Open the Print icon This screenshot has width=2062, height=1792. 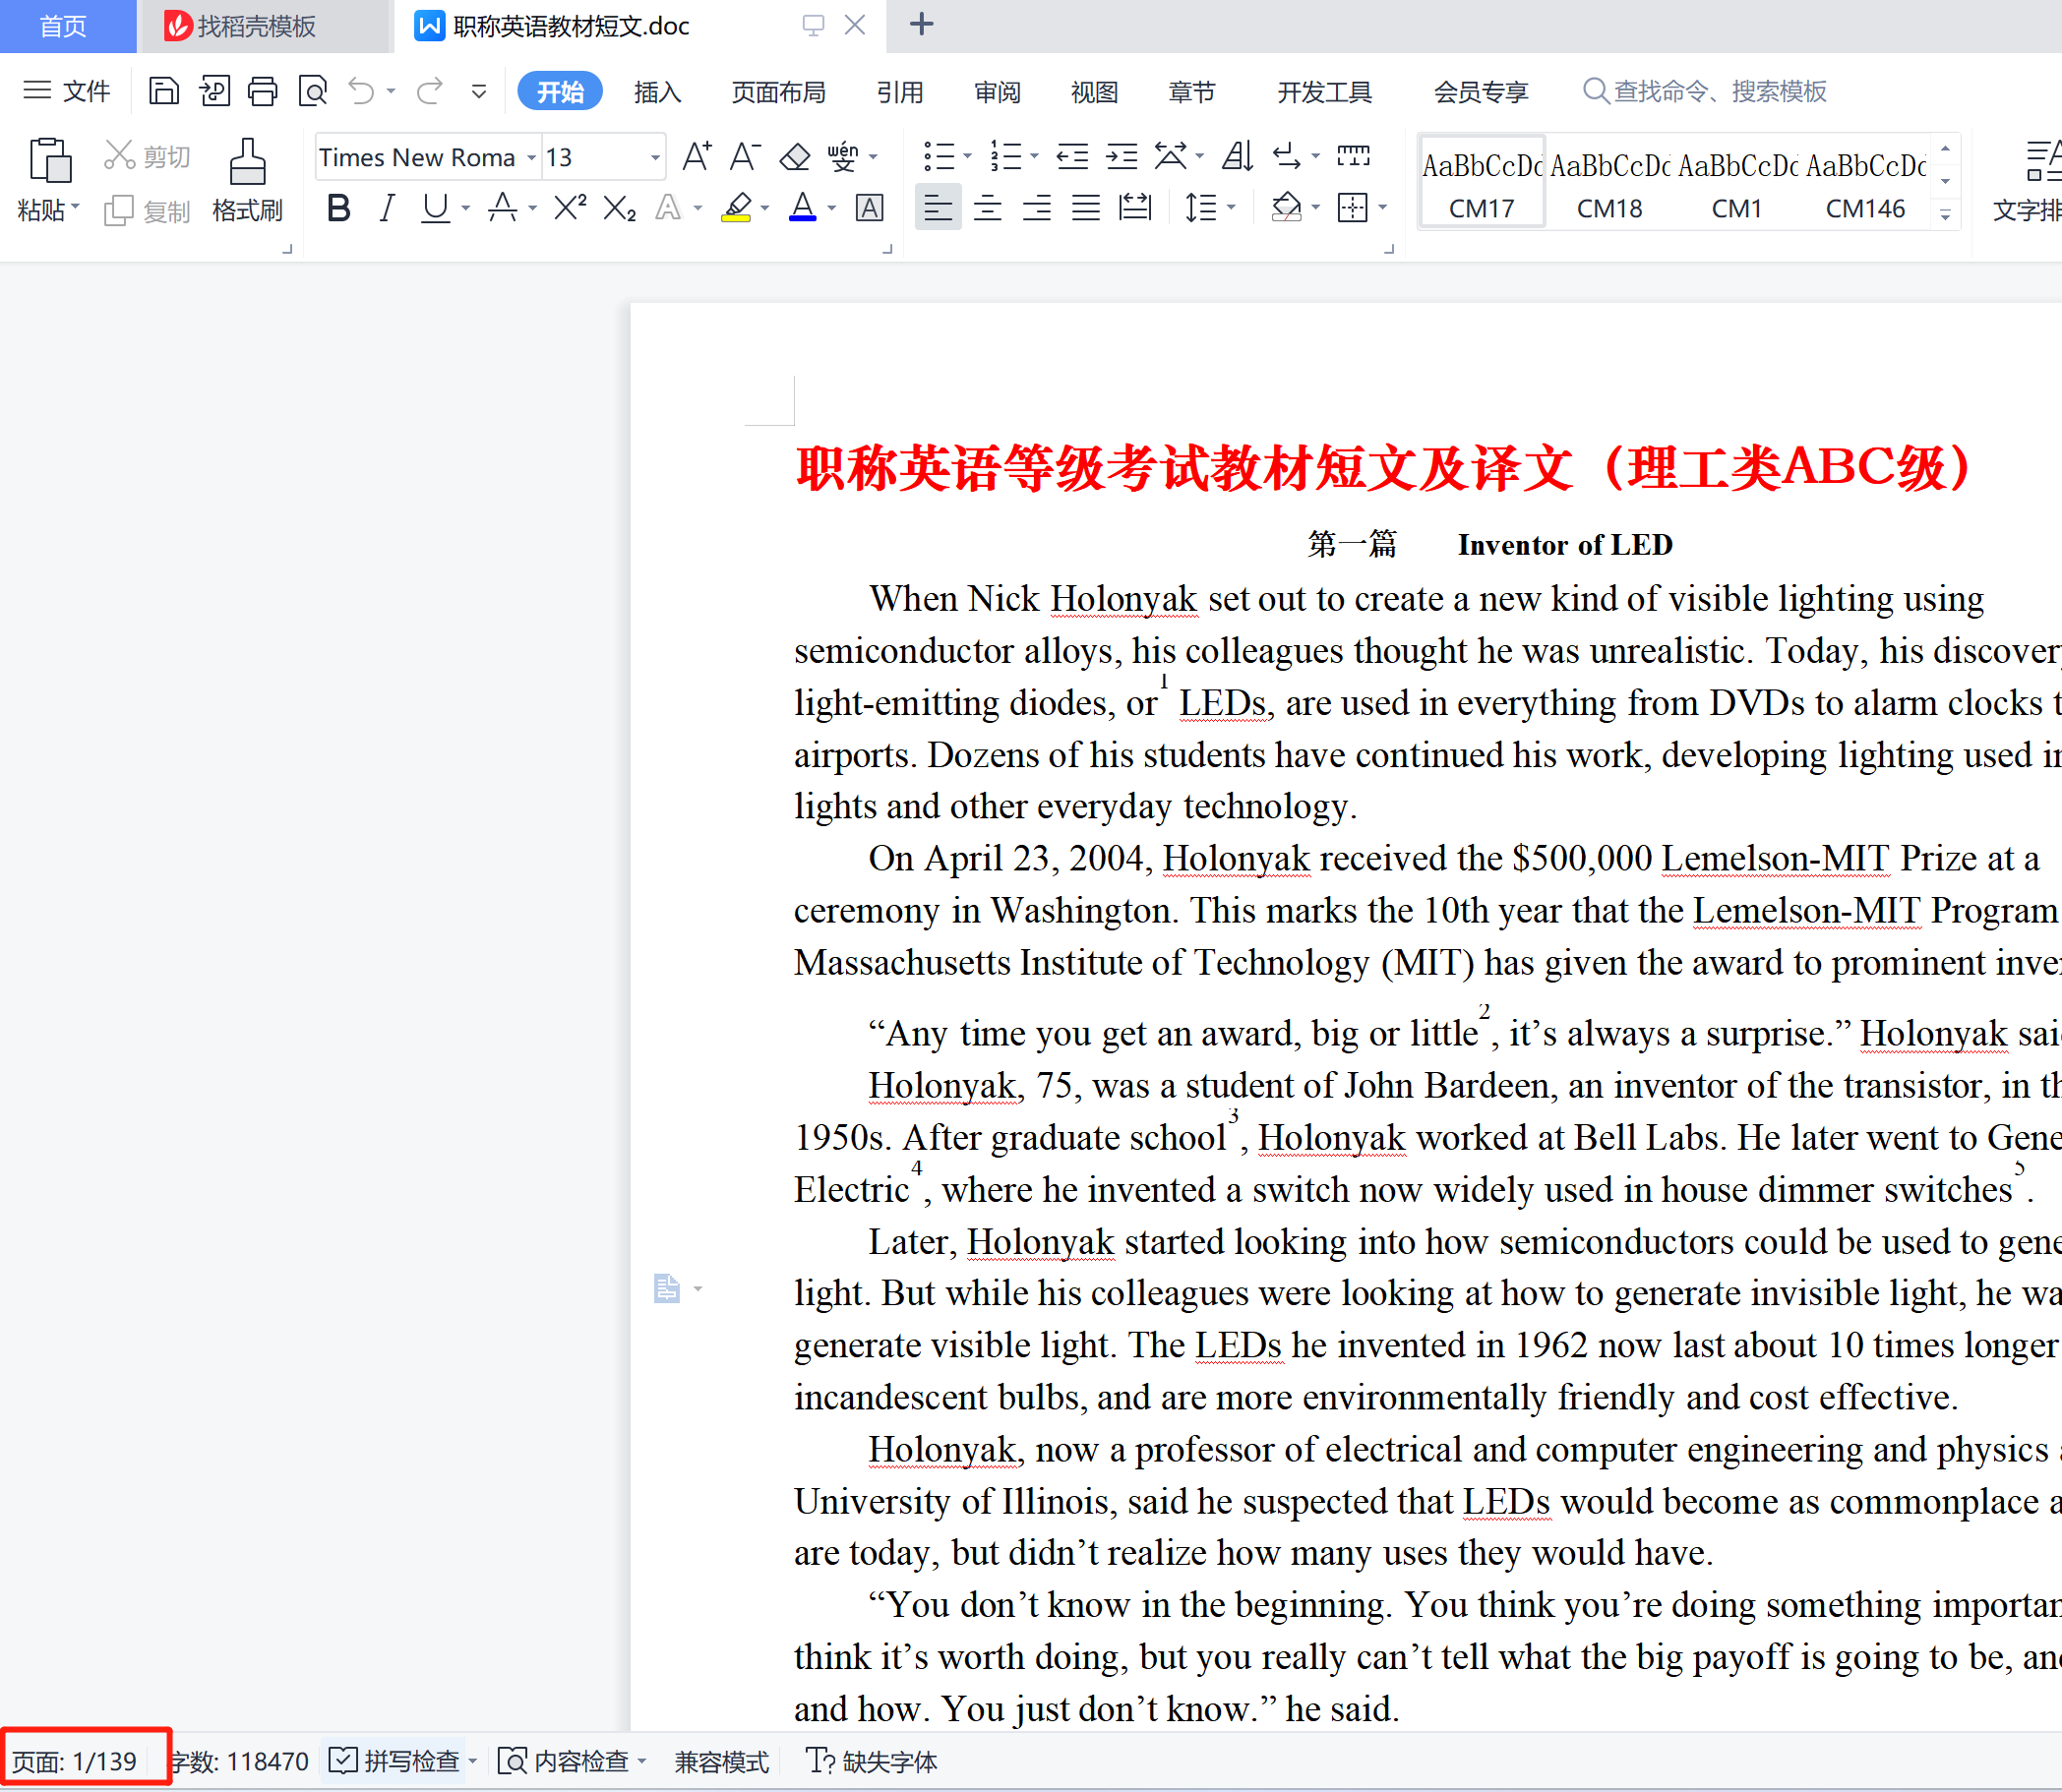[x=263, y=90]
